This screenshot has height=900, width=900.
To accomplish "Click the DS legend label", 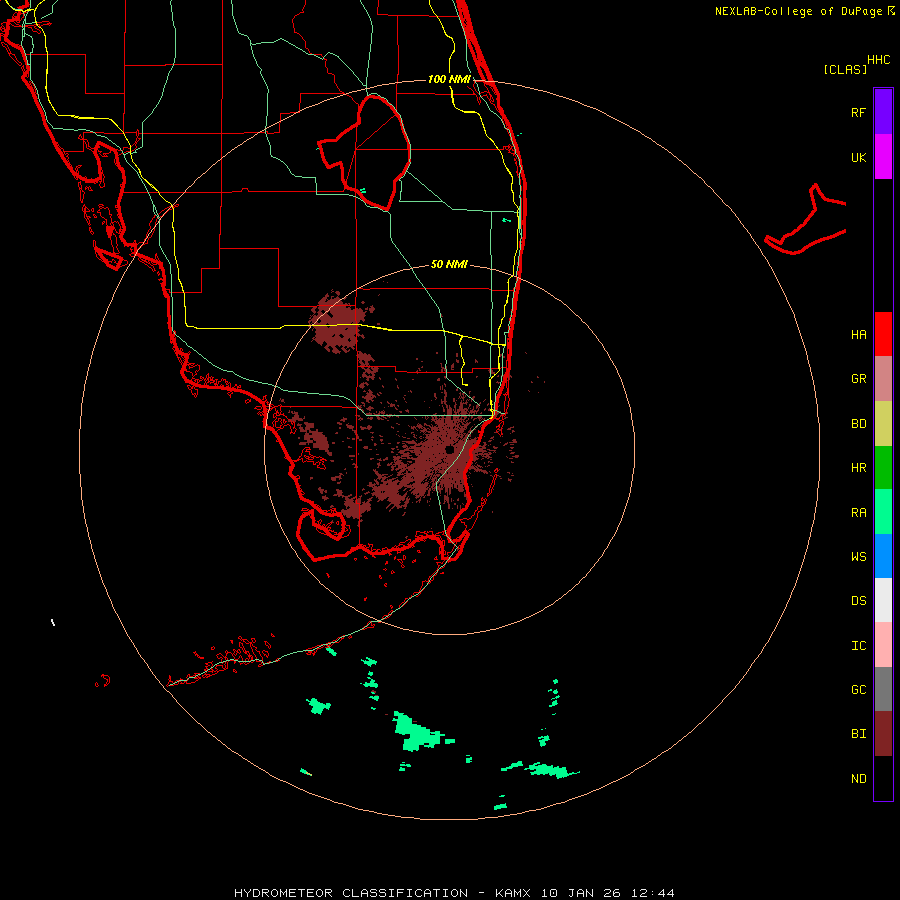I will click(x=858, y=601).
